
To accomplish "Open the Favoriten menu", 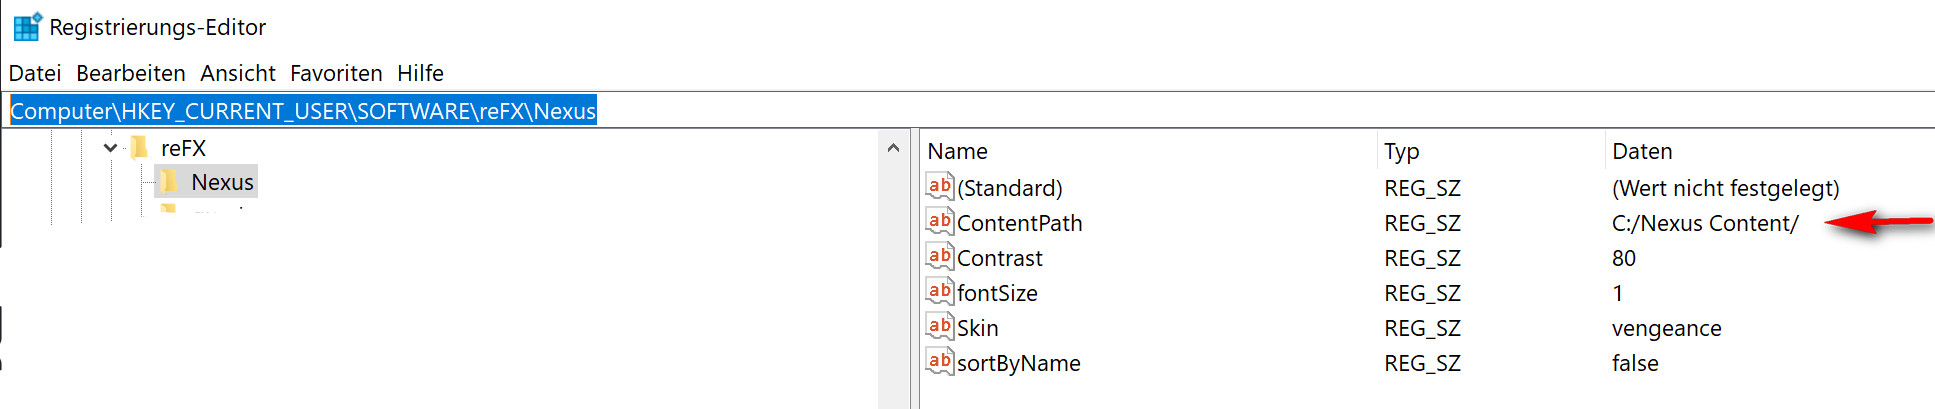I will pos(336,73).
